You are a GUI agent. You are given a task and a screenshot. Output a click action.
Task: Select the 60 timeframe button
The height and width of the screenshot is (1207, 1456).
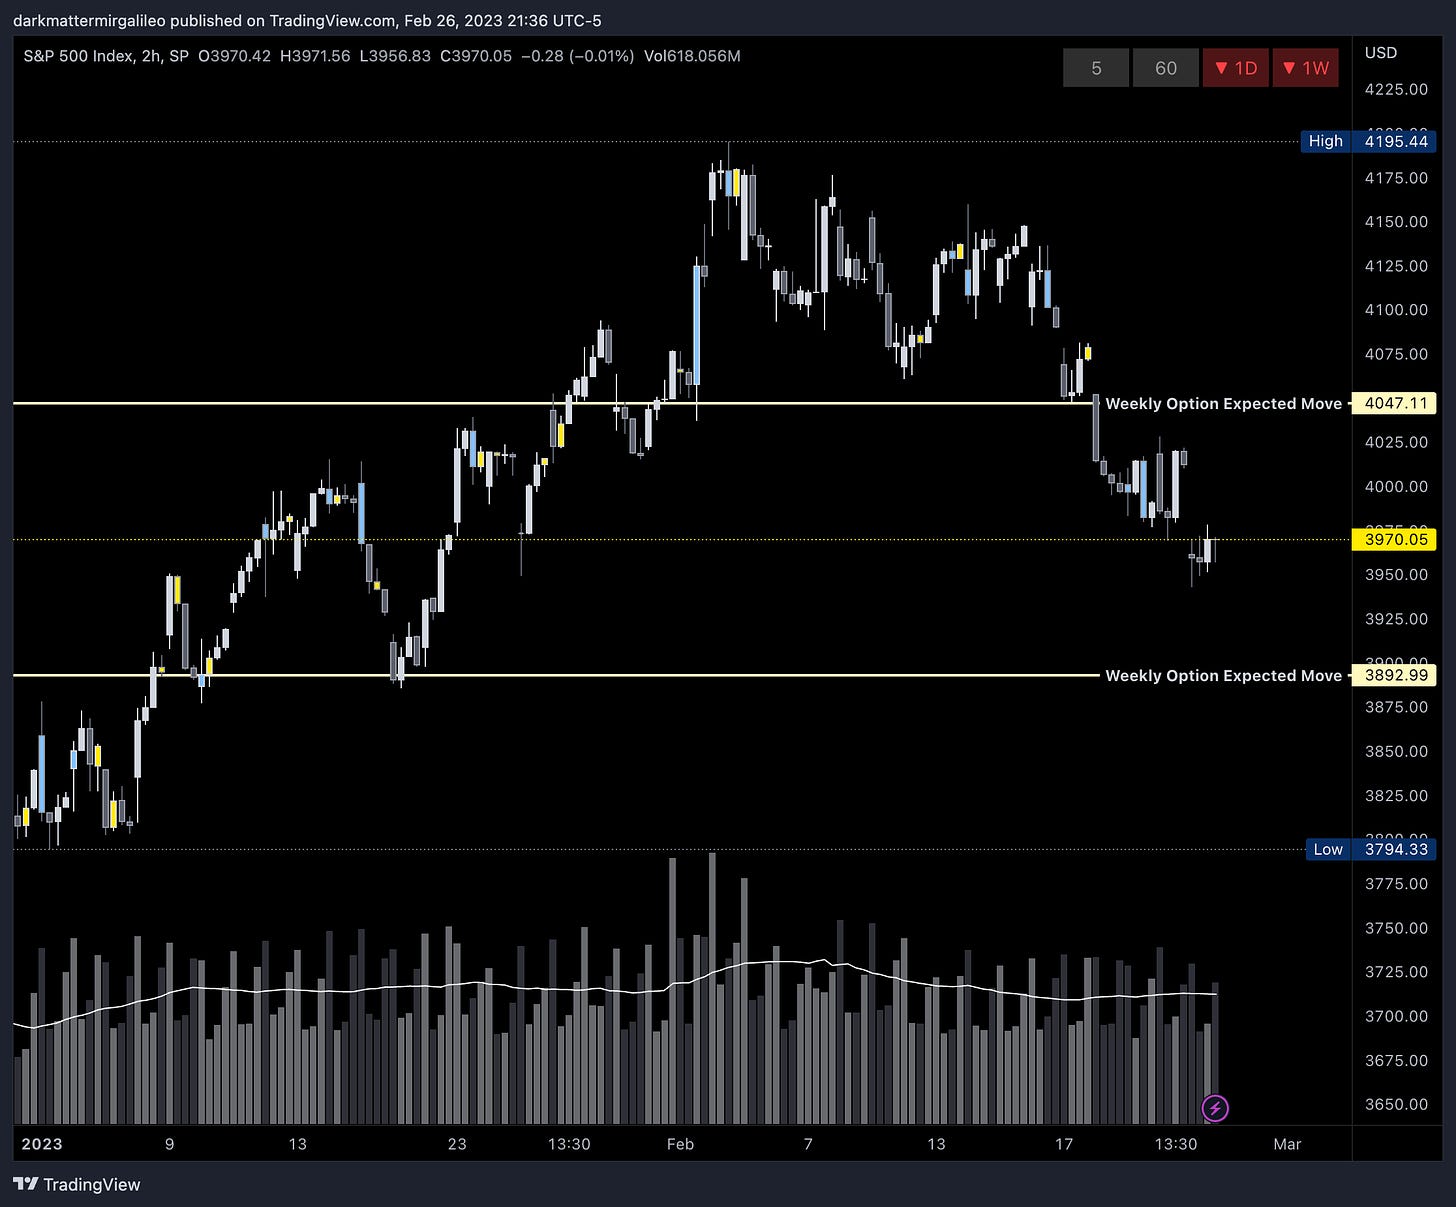(x=1166, y=68)
